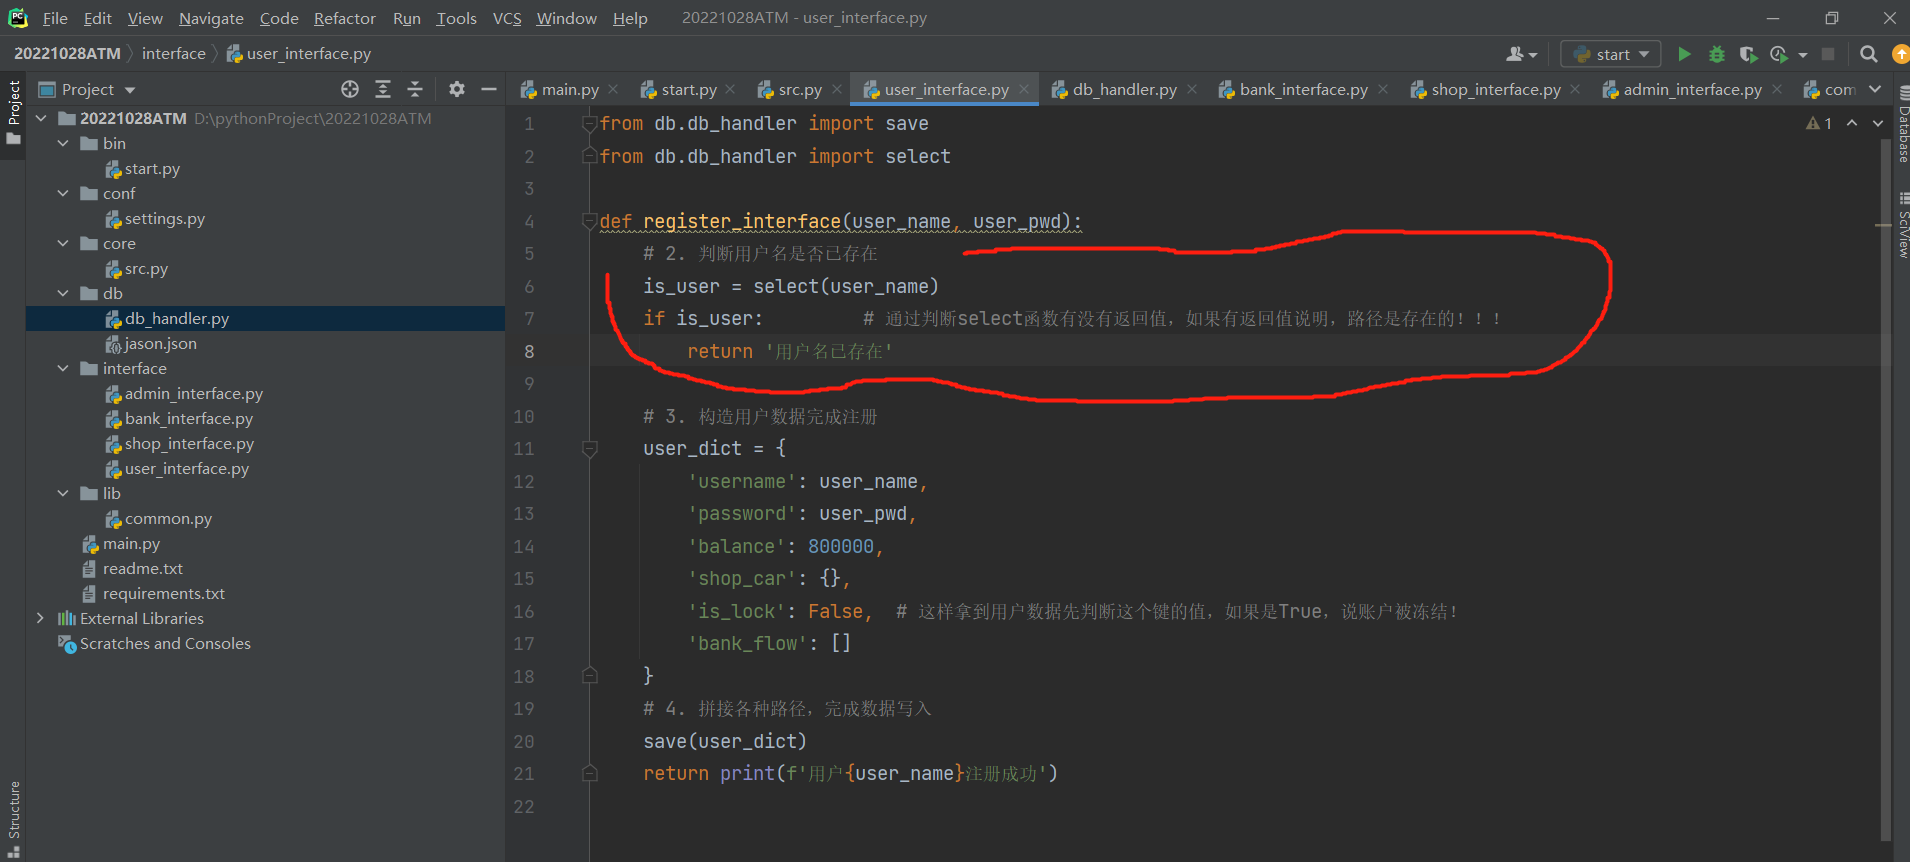Open the PyCharm update notification icon
Image resolution: width=1910 pixels, height=862 pixels.
click(1901, 54)
